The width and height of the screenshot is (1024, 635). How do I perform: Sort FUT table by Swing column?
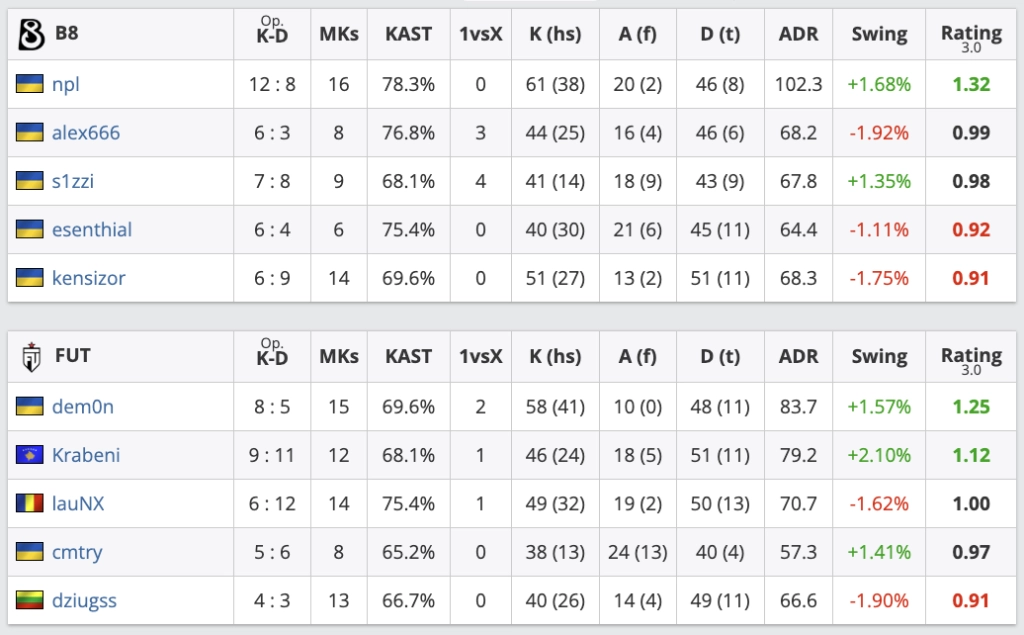click(x=879, y=357)
